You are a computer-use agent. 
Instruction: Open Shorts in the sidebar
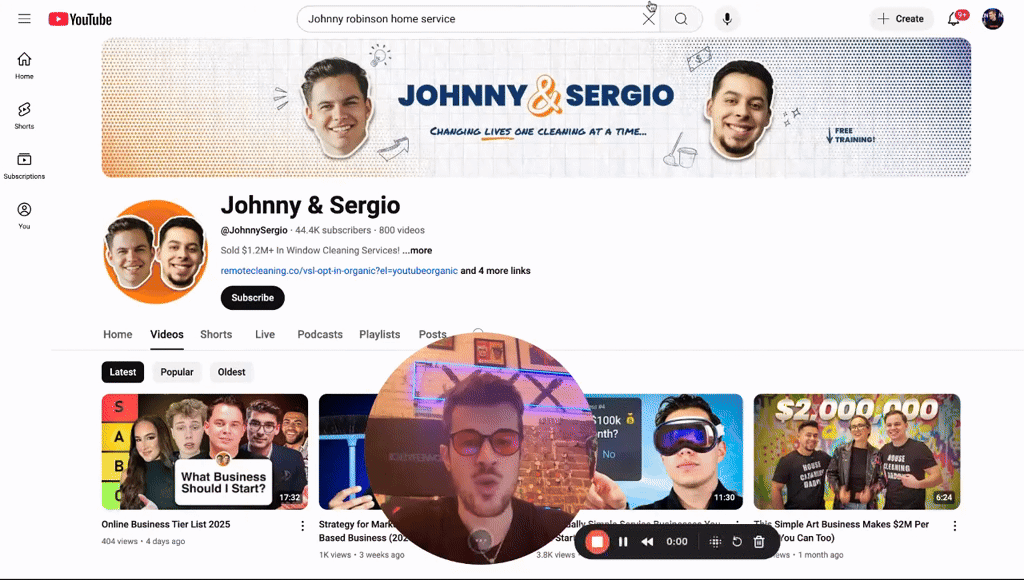coord(24,116)
